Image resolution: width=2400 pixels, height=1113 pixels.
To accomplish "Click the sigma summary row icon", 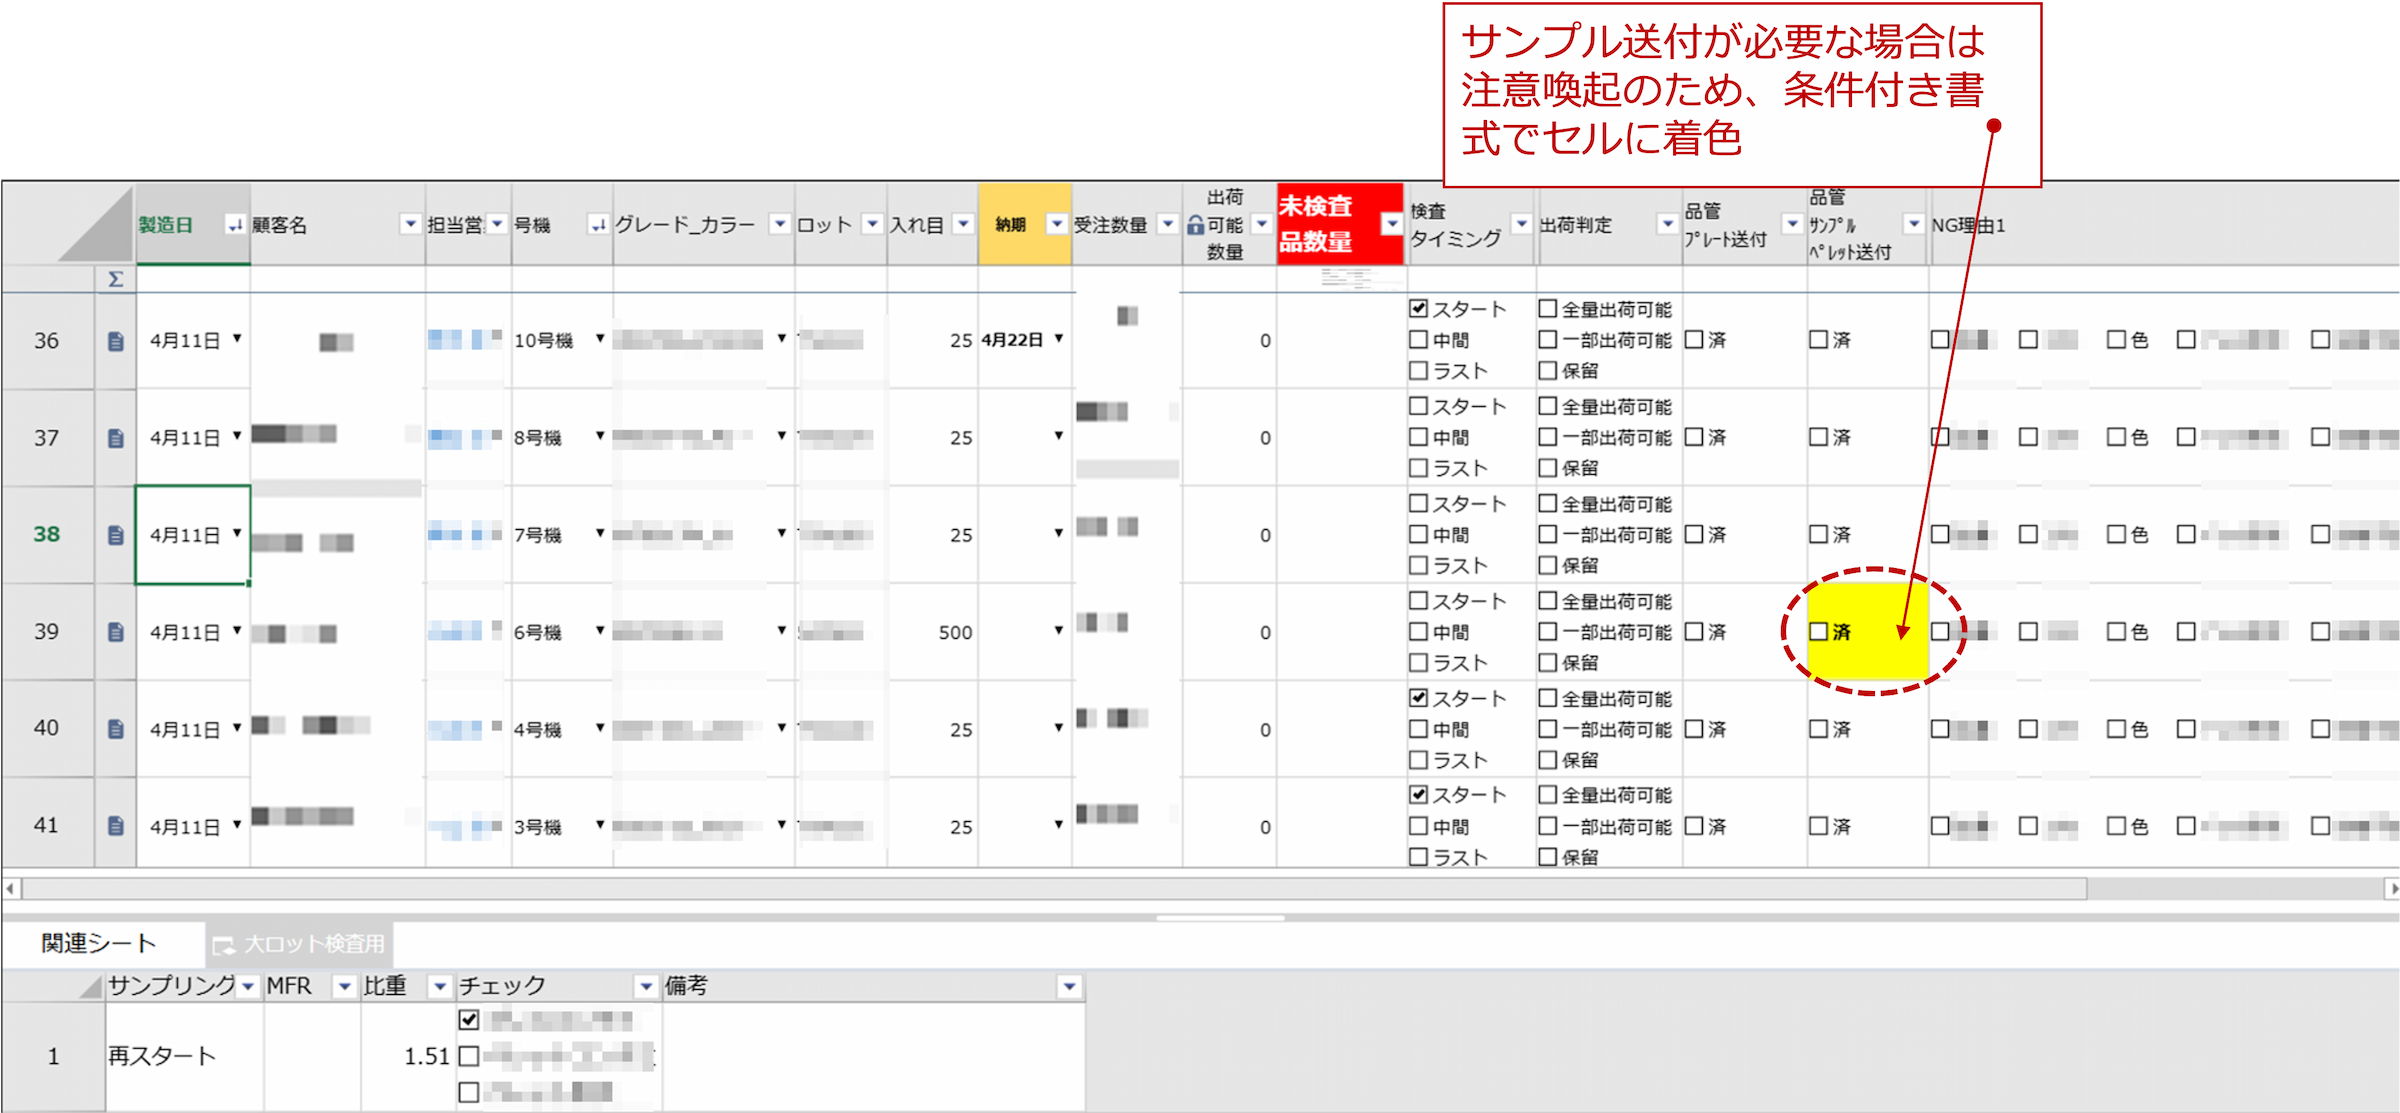I will [x=115, y=279].
